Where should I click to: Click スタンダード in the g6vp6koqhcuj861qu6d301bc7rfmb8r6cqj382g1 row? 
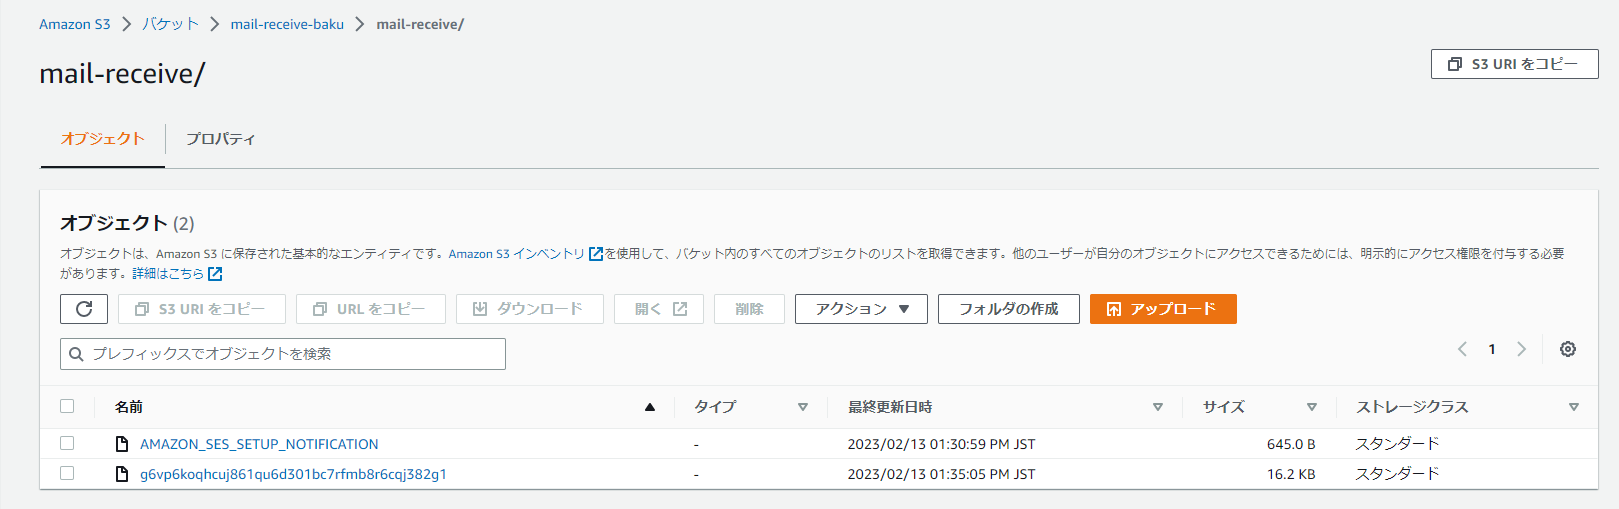pyautogui.click(x=1397, y=474)
